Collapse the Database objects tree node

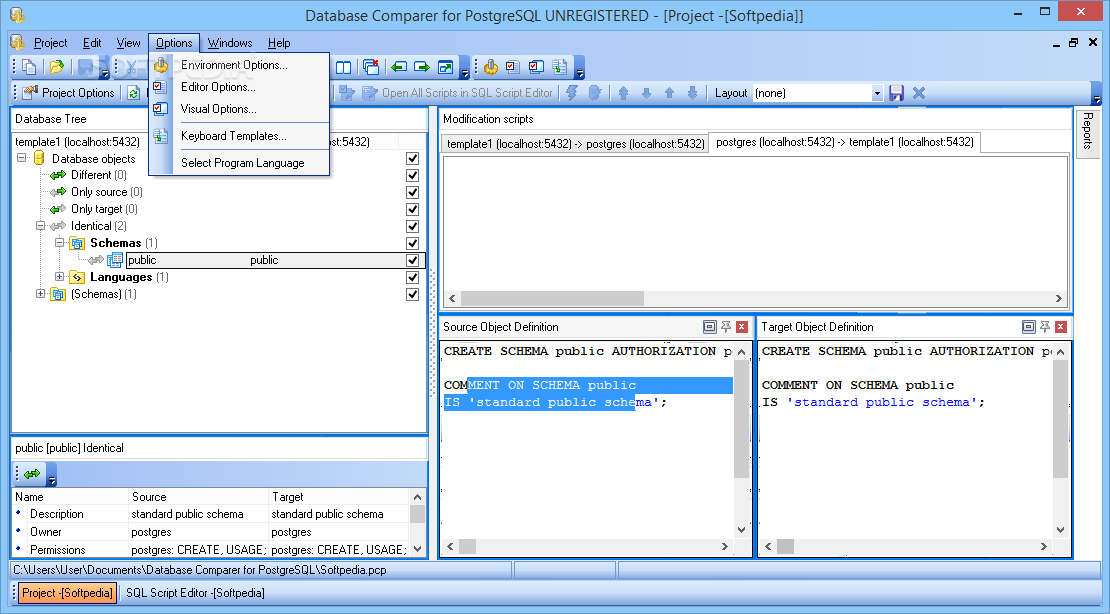pos(21,158)
